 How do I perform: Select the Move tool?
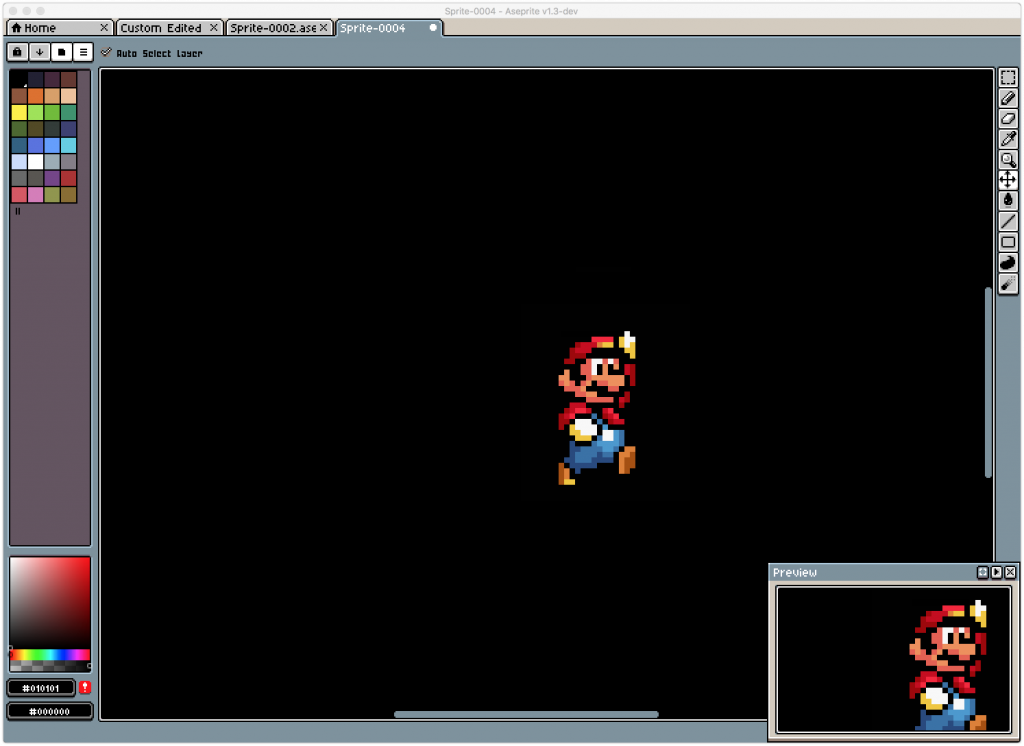(x=1008, y=180)
